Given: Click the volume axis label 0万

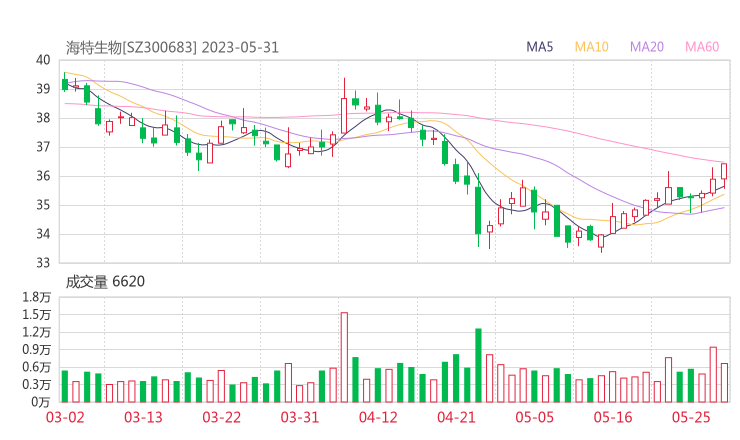Looking at the screenshot, I should coord(41,402).
